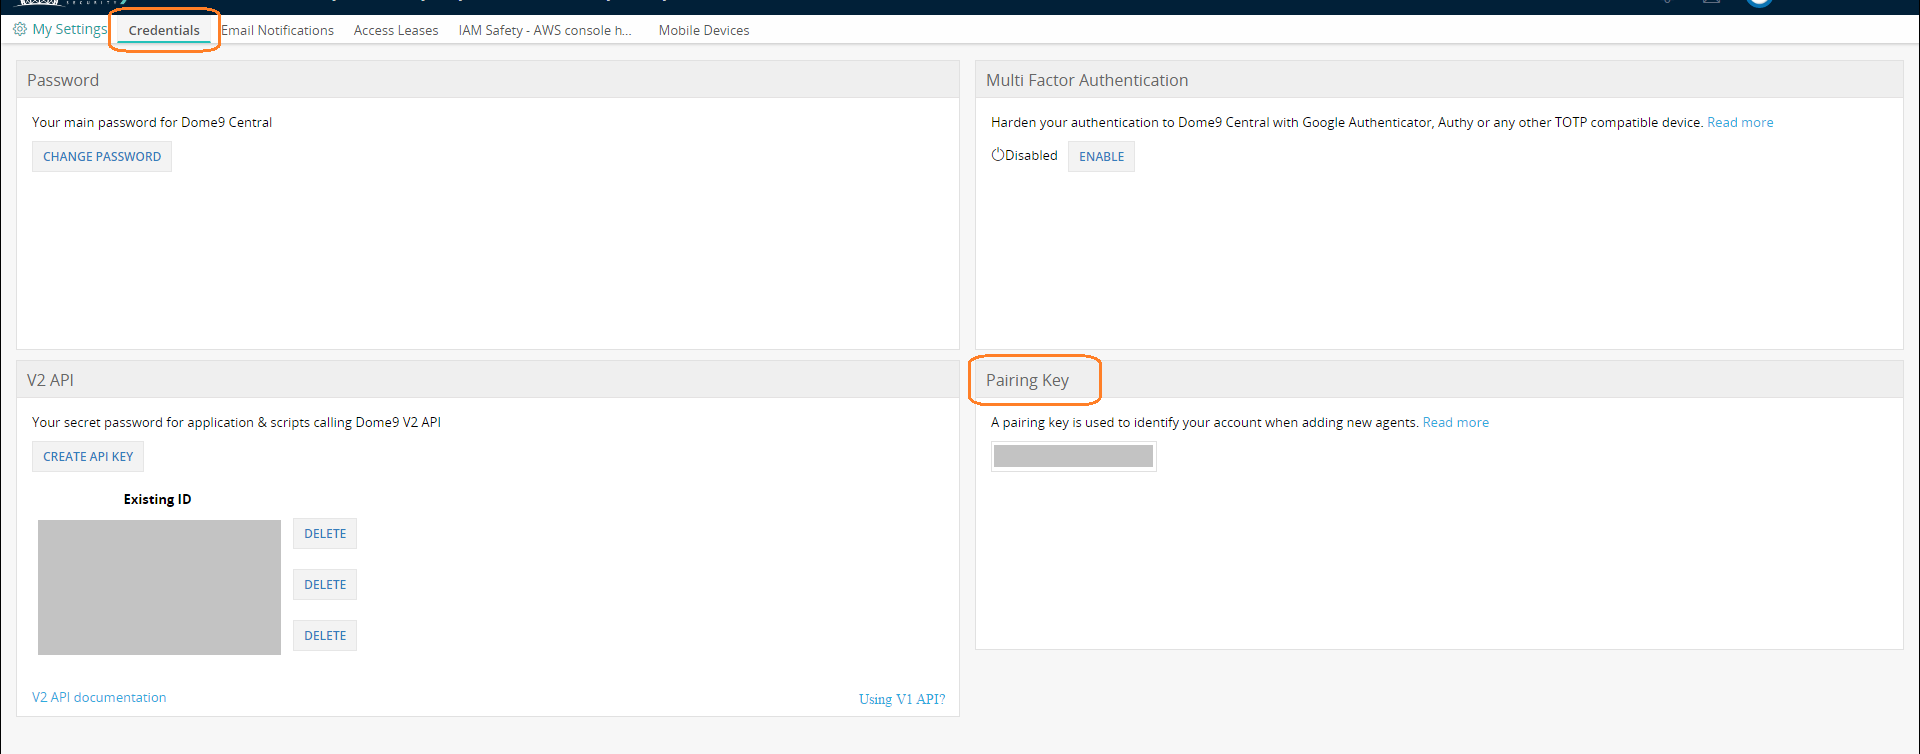Open Read more link about pairing key
The height and width of the screenshot is (754, 1920).
[x=1456, y=422]
